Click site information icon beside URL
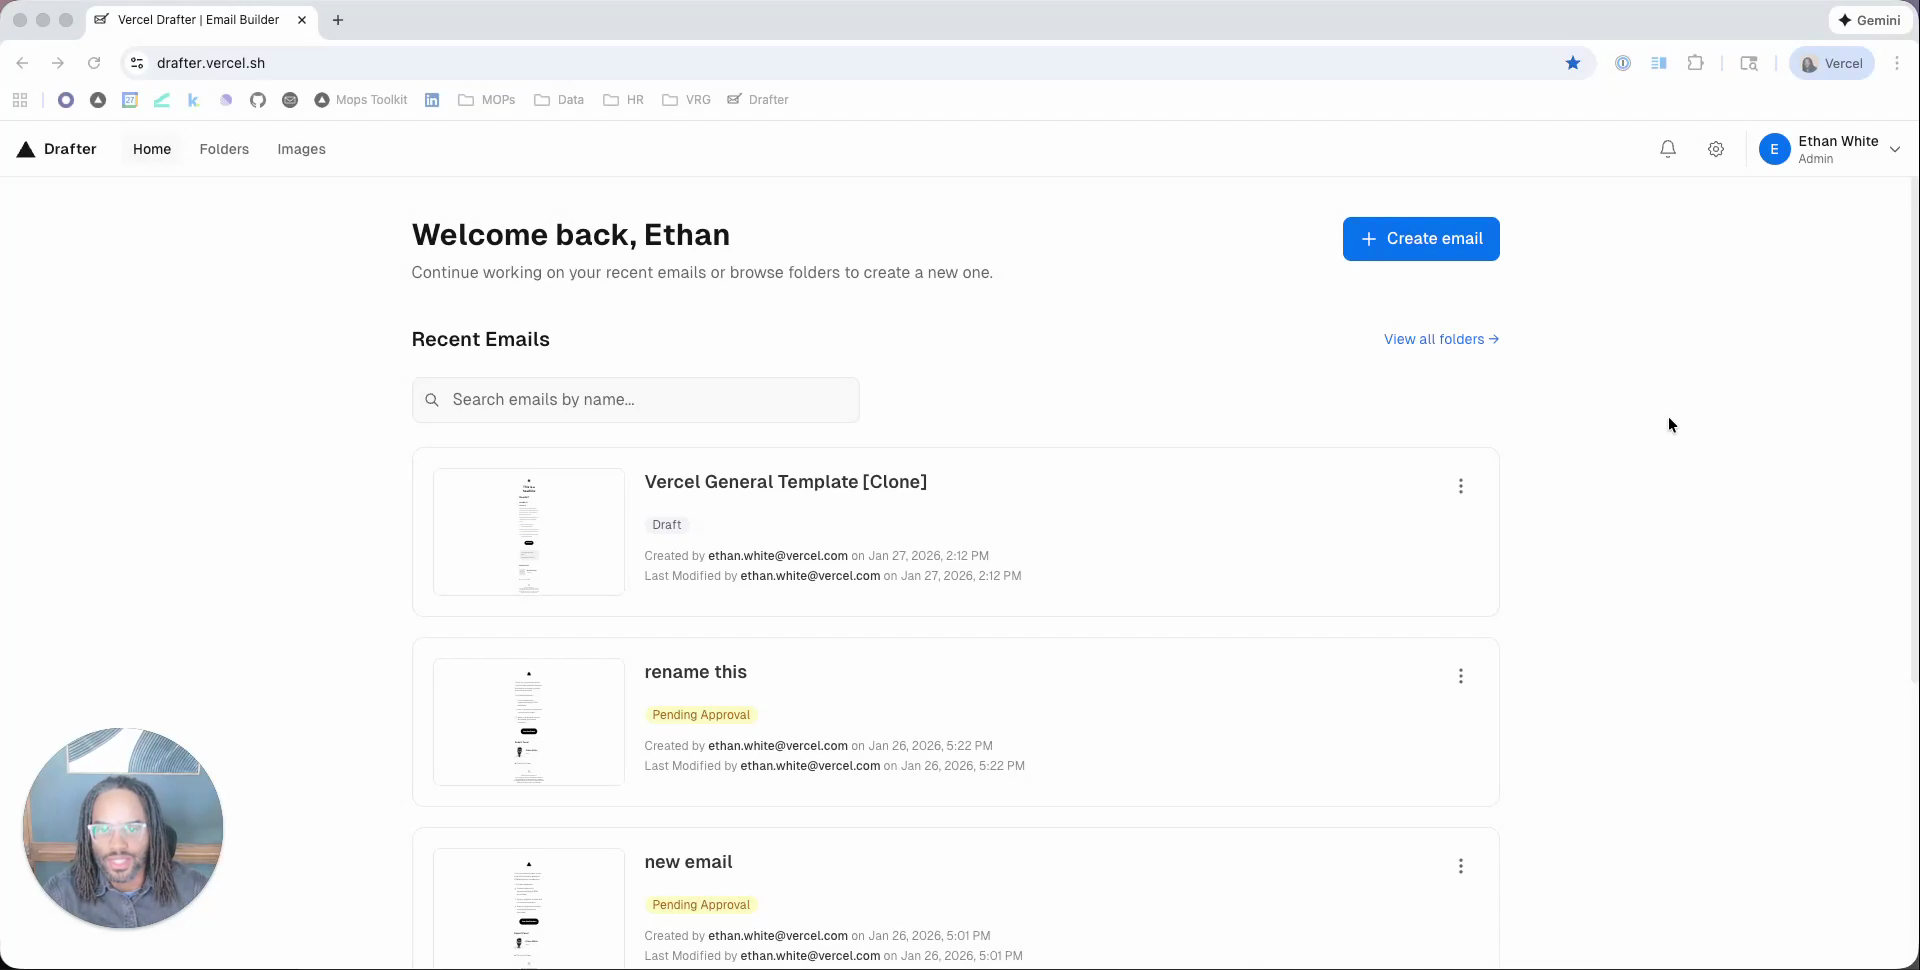1920x970 pixels. (137, 63)
